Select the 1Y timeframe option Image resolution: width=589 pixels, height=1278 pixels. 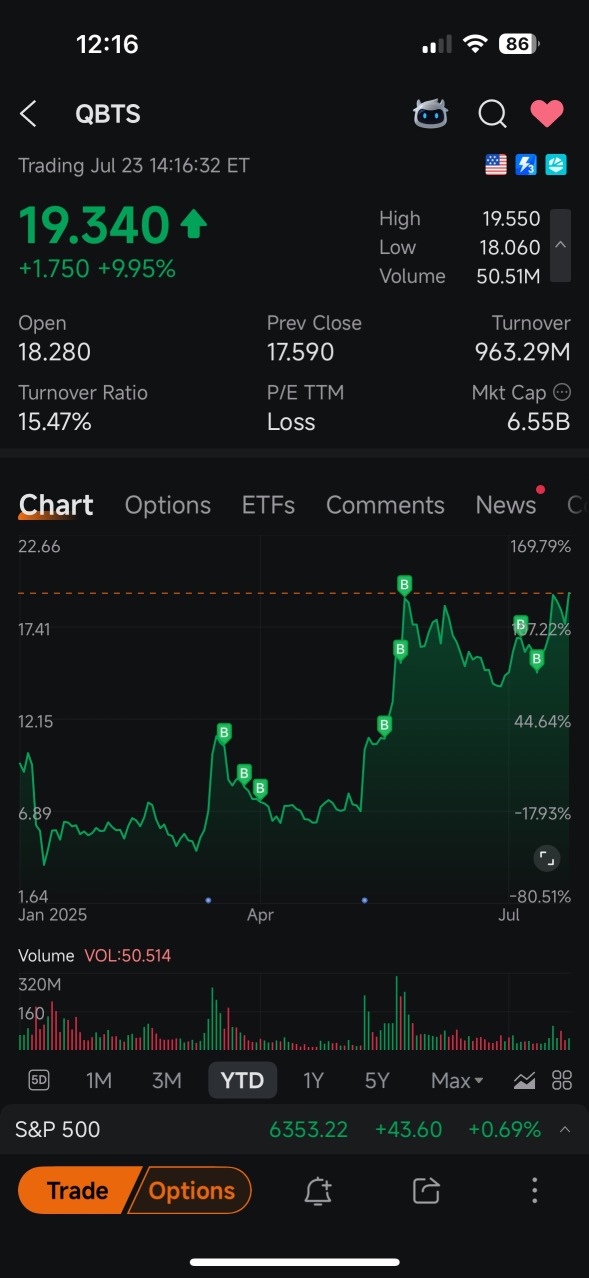[313, 1080]
